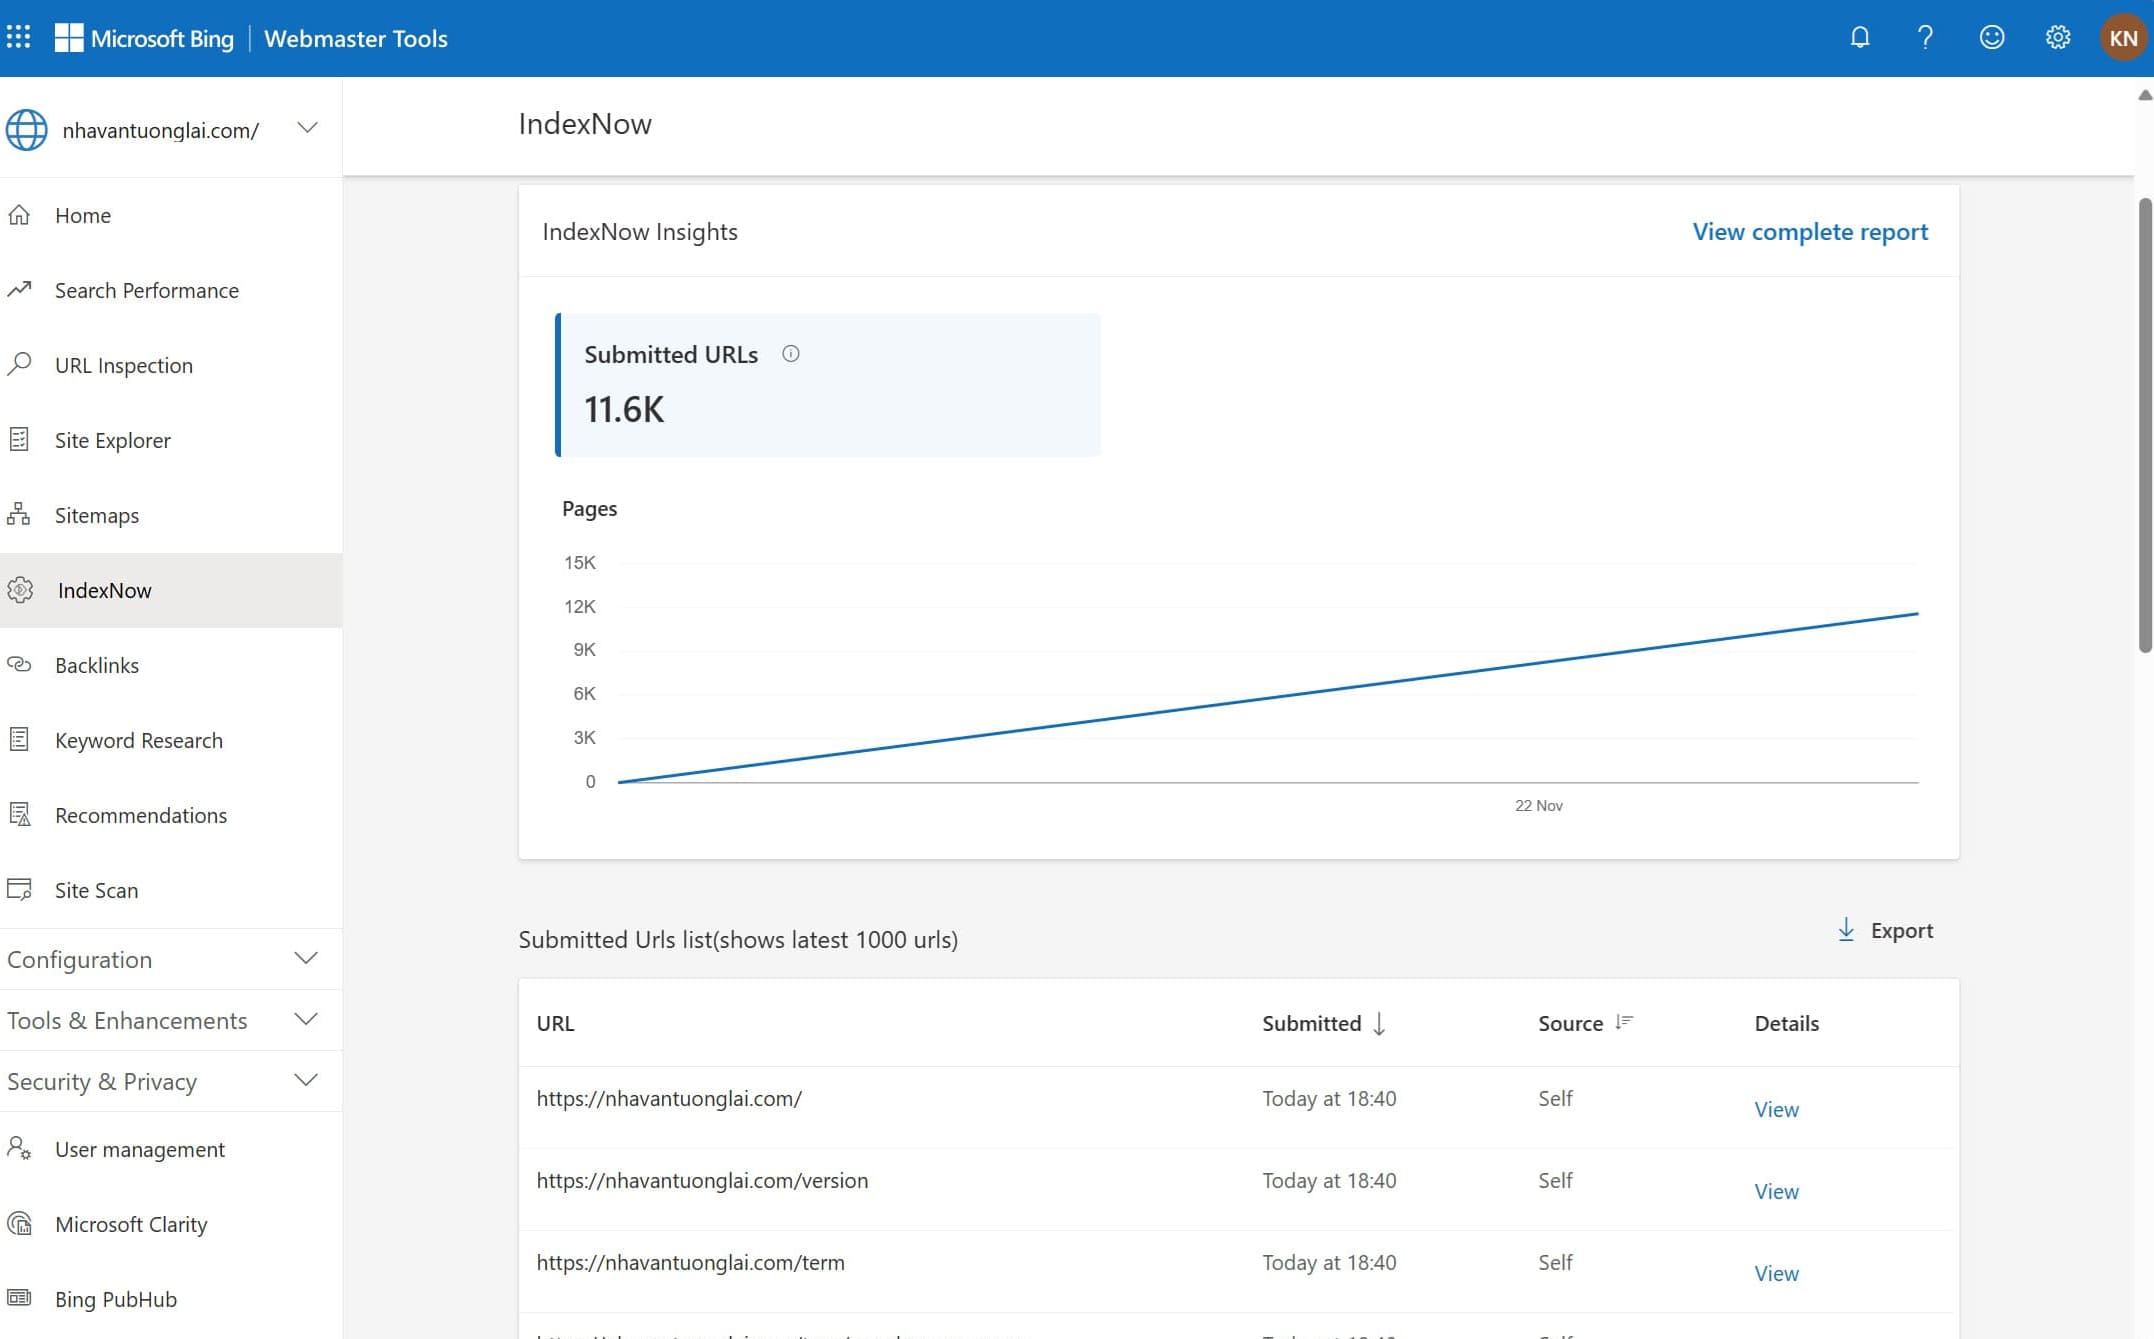Click the https://nhavantuonglai.com/term URL text
This screenshot has width=2154, height=1339.
(x=690, y=1262)
